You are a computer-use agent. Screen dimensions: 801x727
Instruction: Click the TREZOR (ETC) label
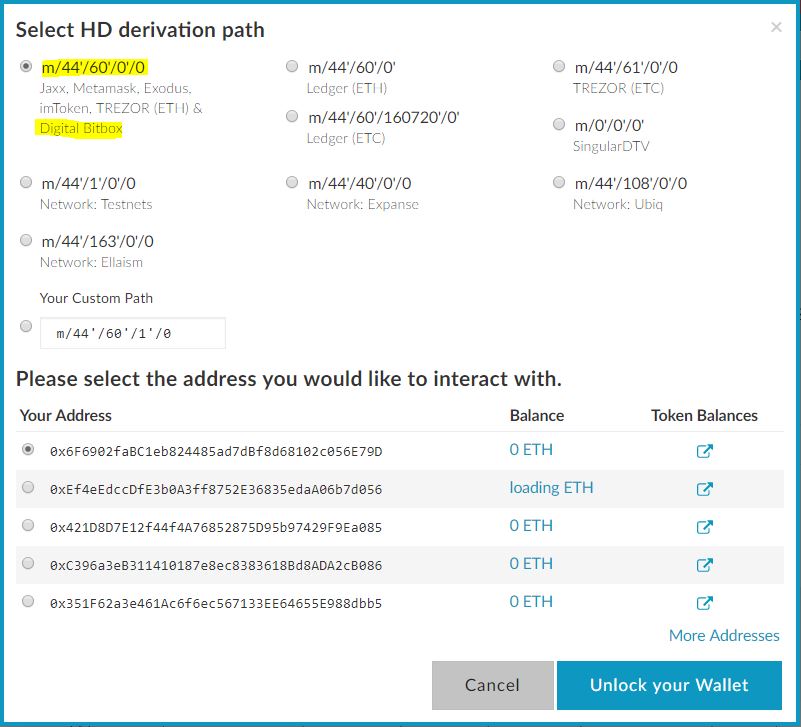click(618, 88)
